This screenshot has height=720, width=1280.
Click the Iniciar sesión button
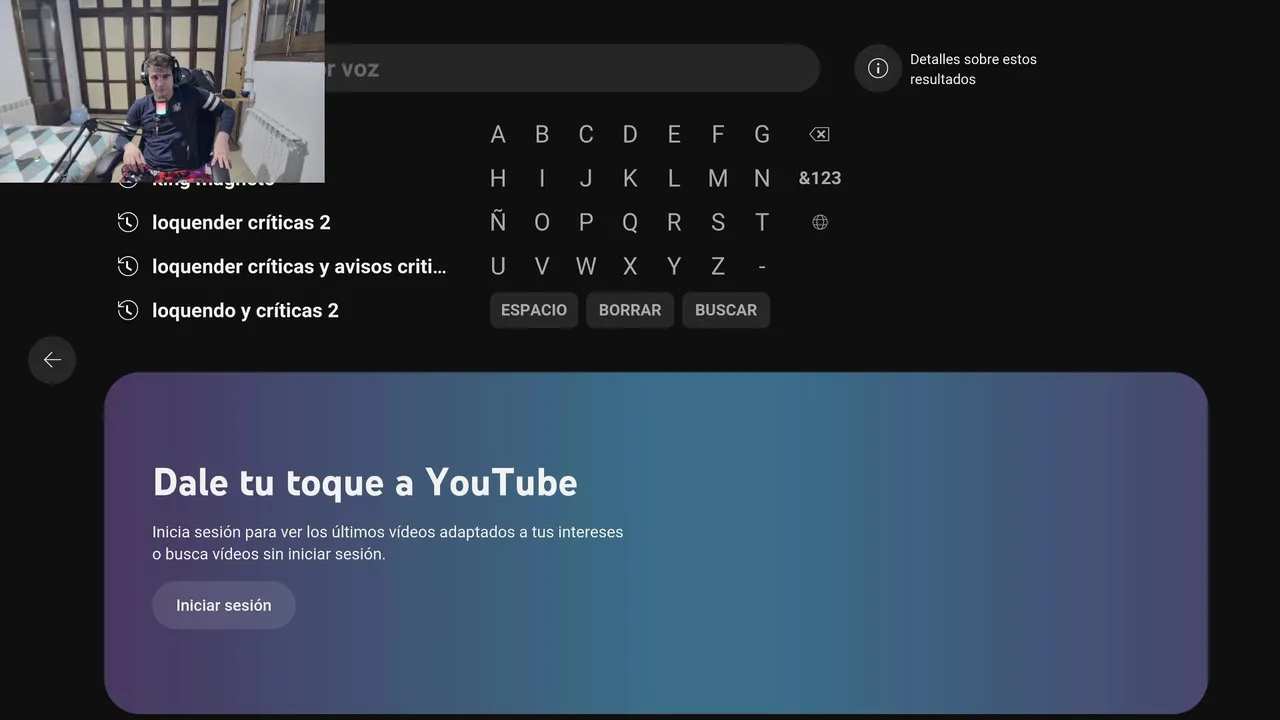[224, 605]
